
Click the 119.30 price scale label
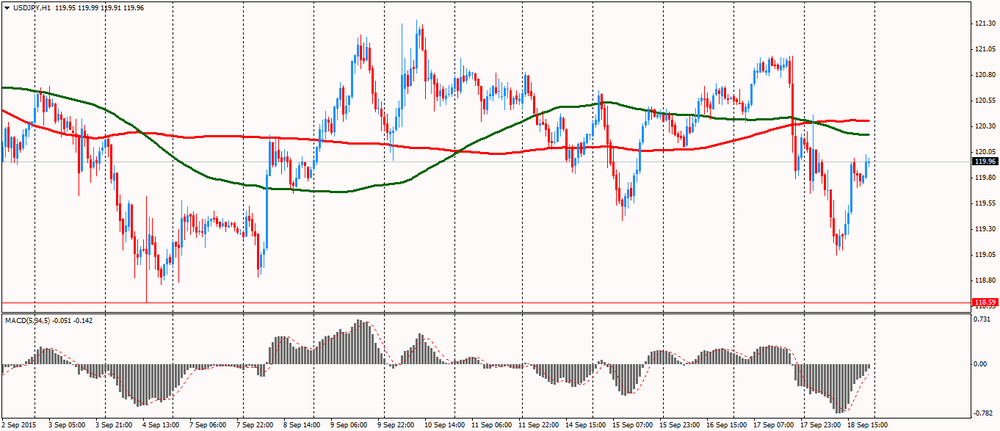tap(985, 229)
